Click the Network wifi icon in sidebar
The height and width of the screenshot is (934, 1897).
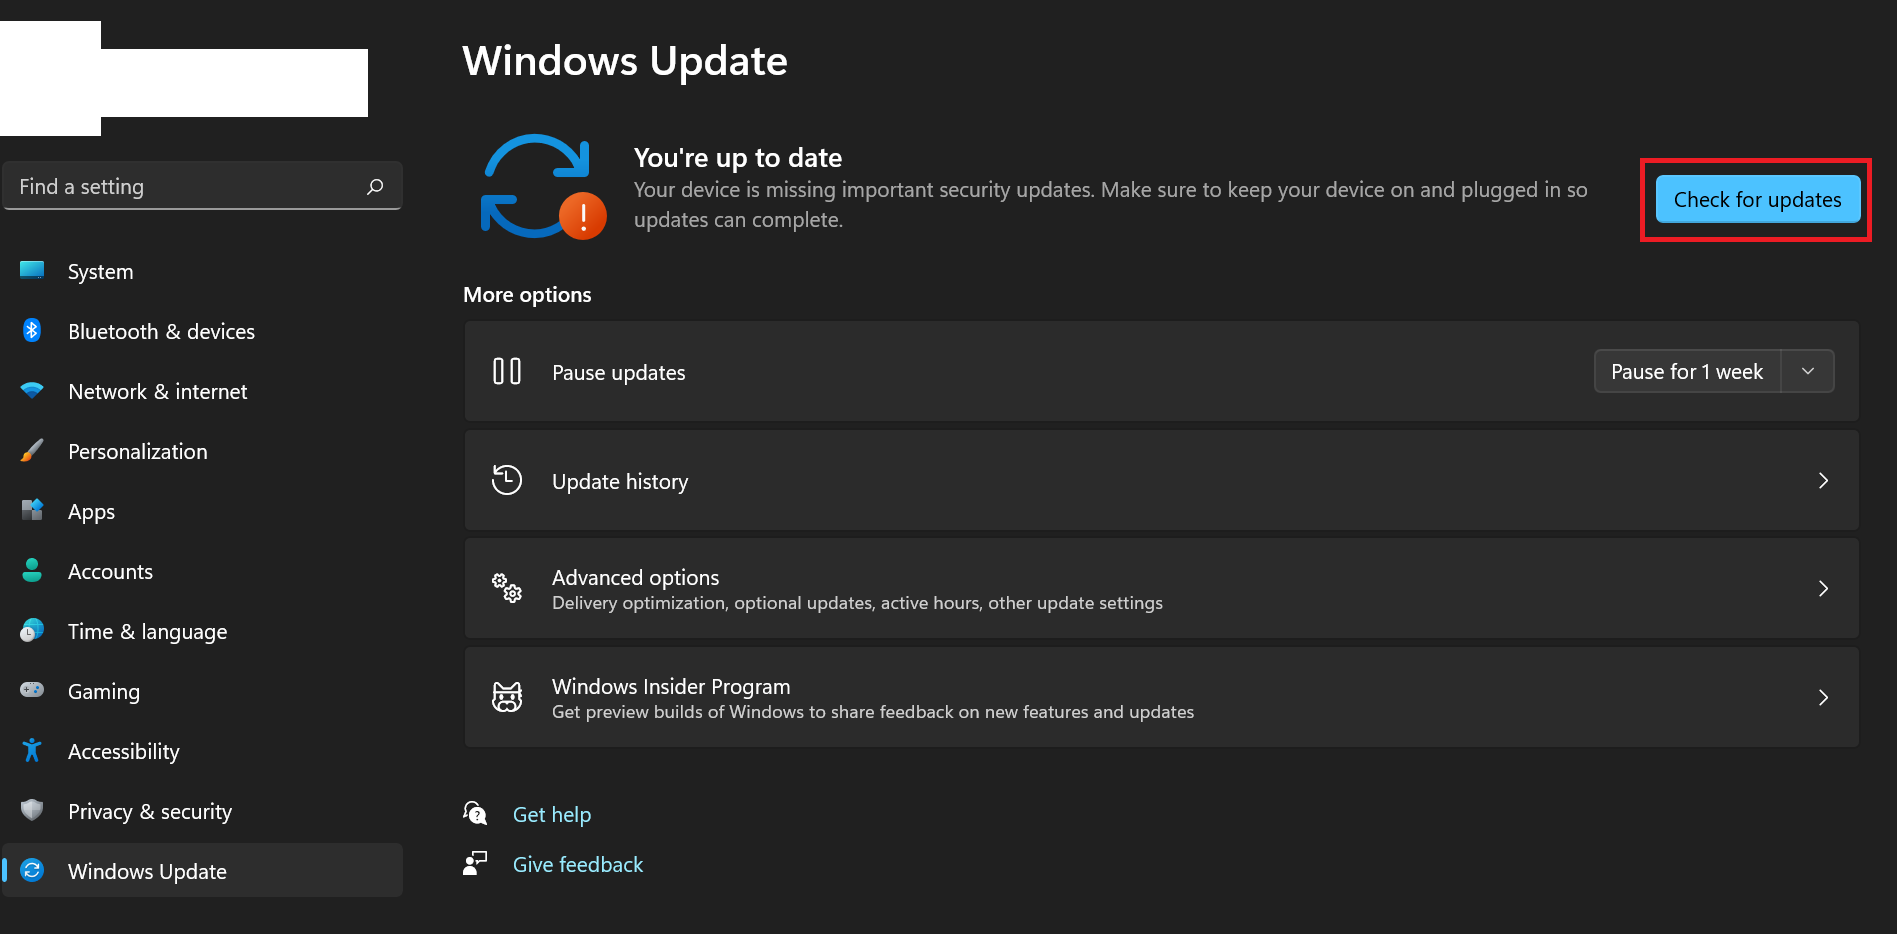tap(32, 390)
